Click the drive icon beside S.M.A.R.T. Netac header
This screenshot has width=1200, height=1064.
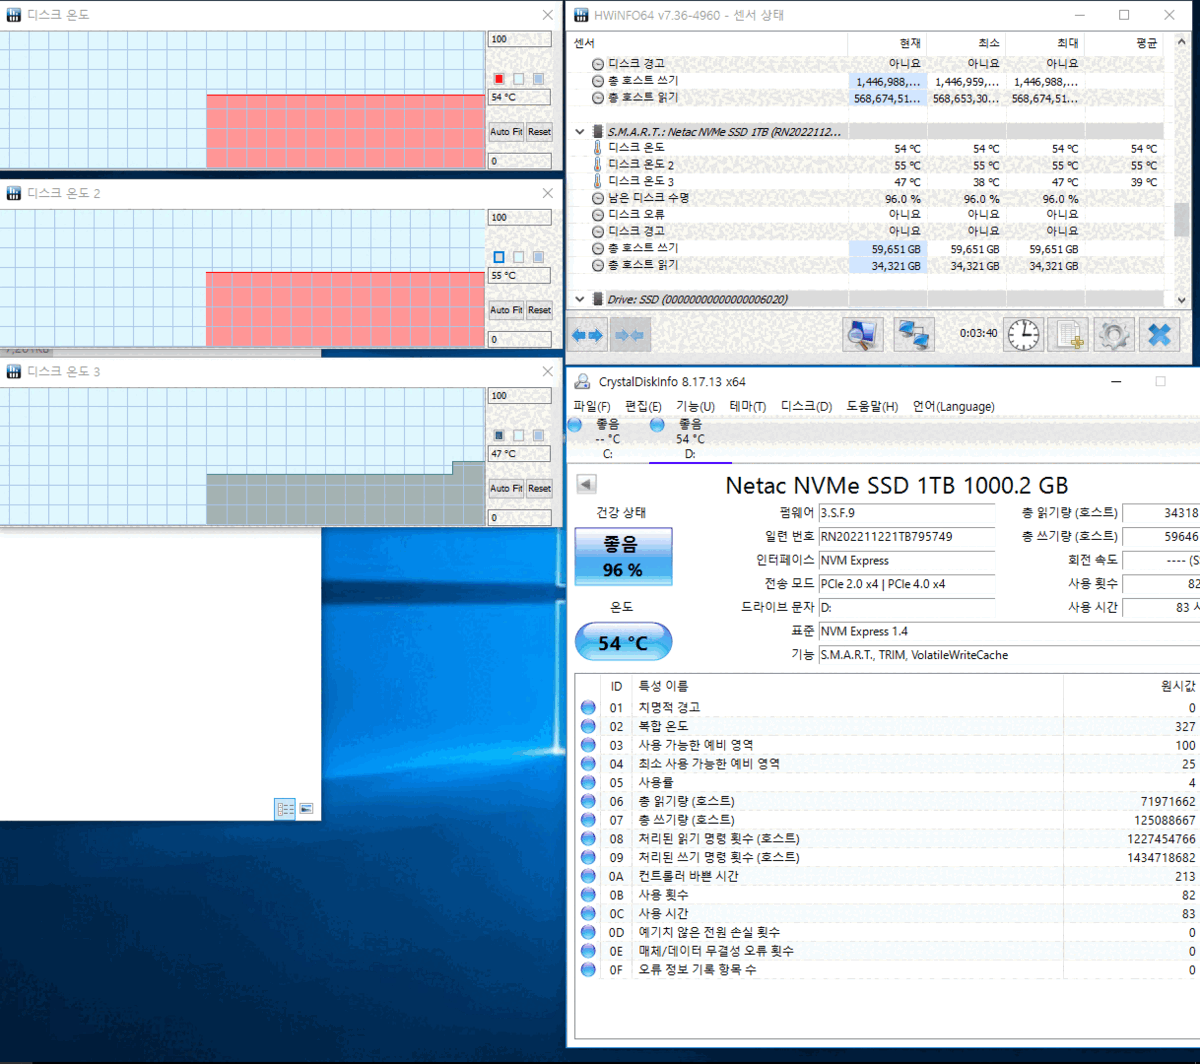point(598,131)
